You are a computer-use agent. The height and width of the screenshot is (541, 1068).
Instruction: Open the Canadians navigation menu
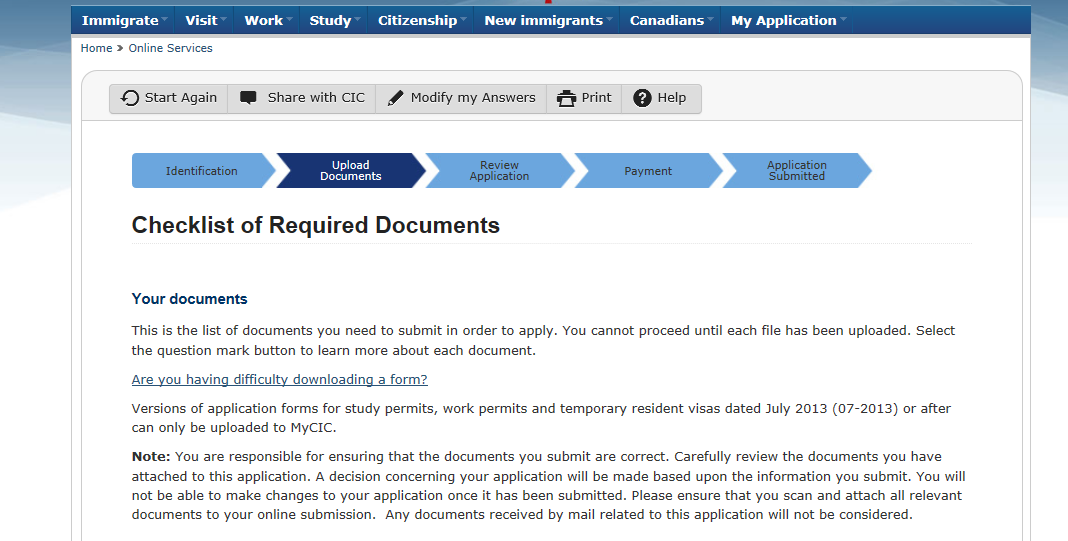[670, 20]
